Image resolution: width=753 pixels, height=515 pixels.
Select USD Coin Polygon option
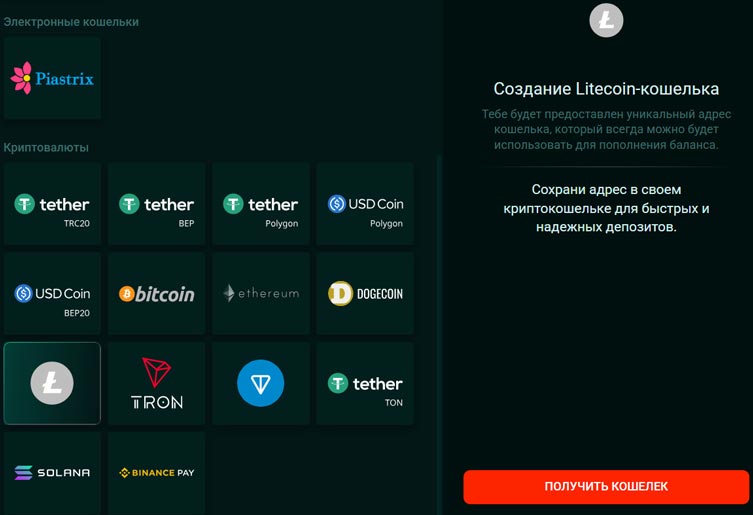click(x=365, y=204)
